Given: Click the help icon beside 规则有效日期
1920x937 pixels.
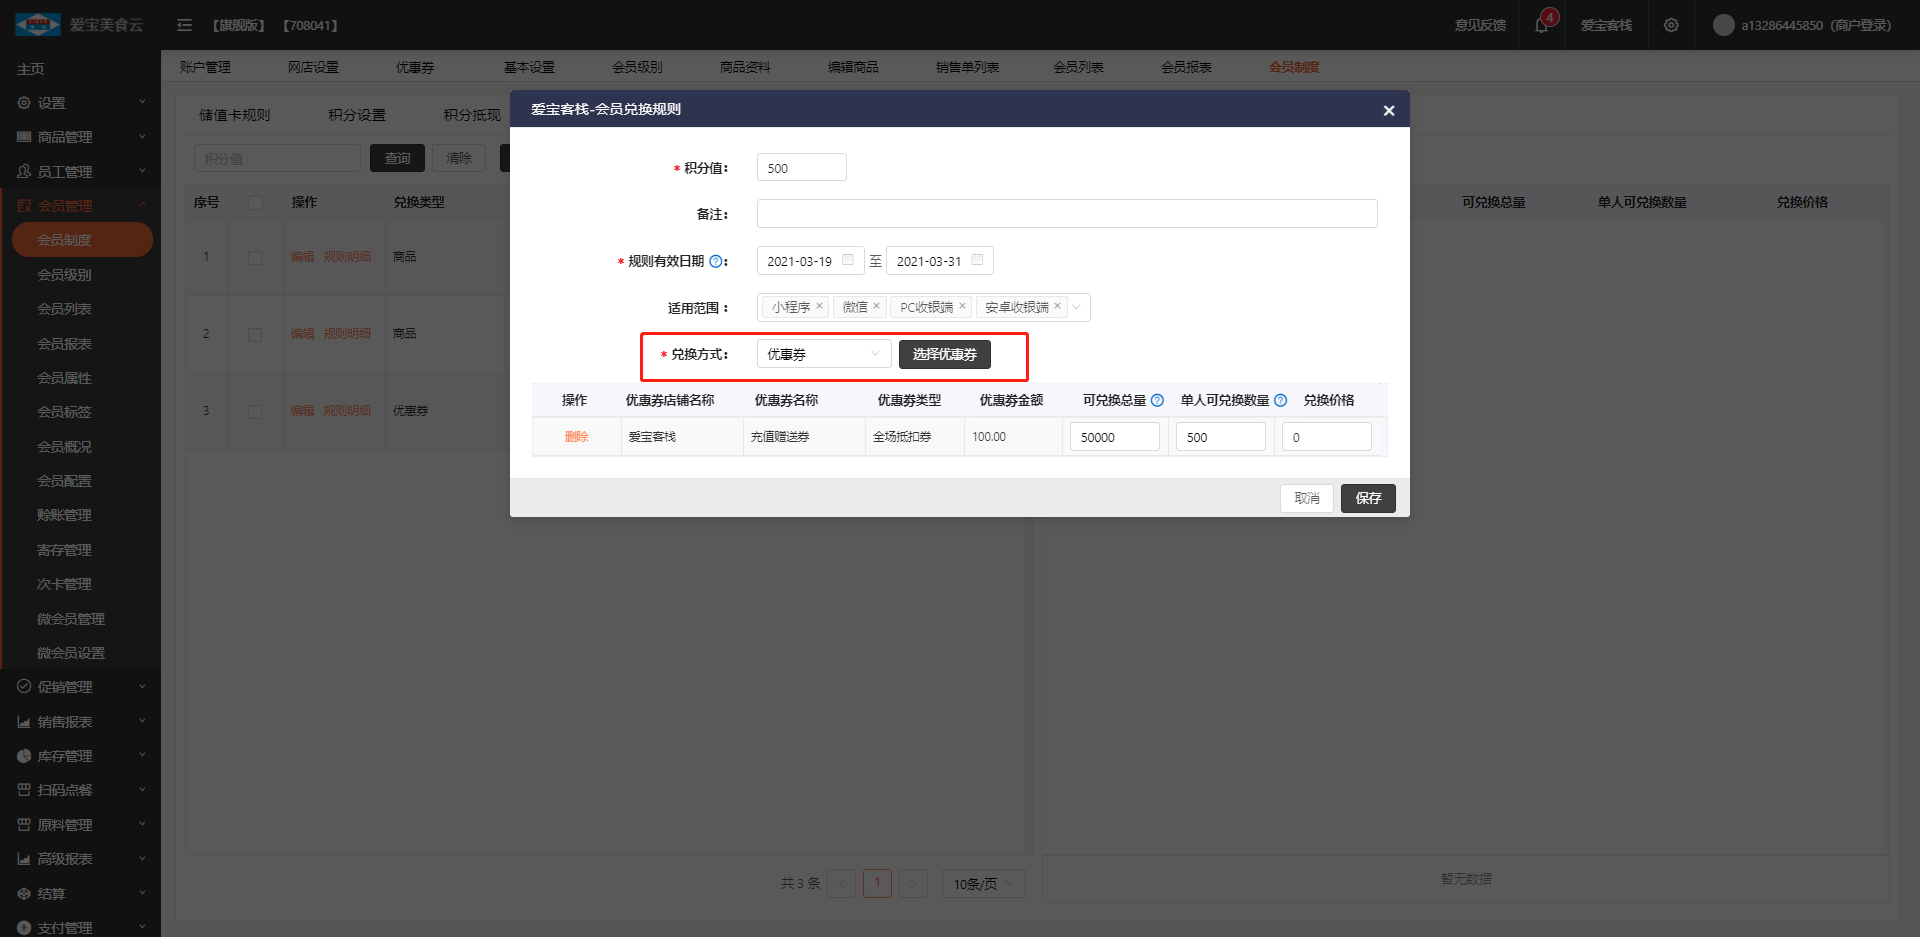Looking at the screenshot, I should [x=716, y=262].
